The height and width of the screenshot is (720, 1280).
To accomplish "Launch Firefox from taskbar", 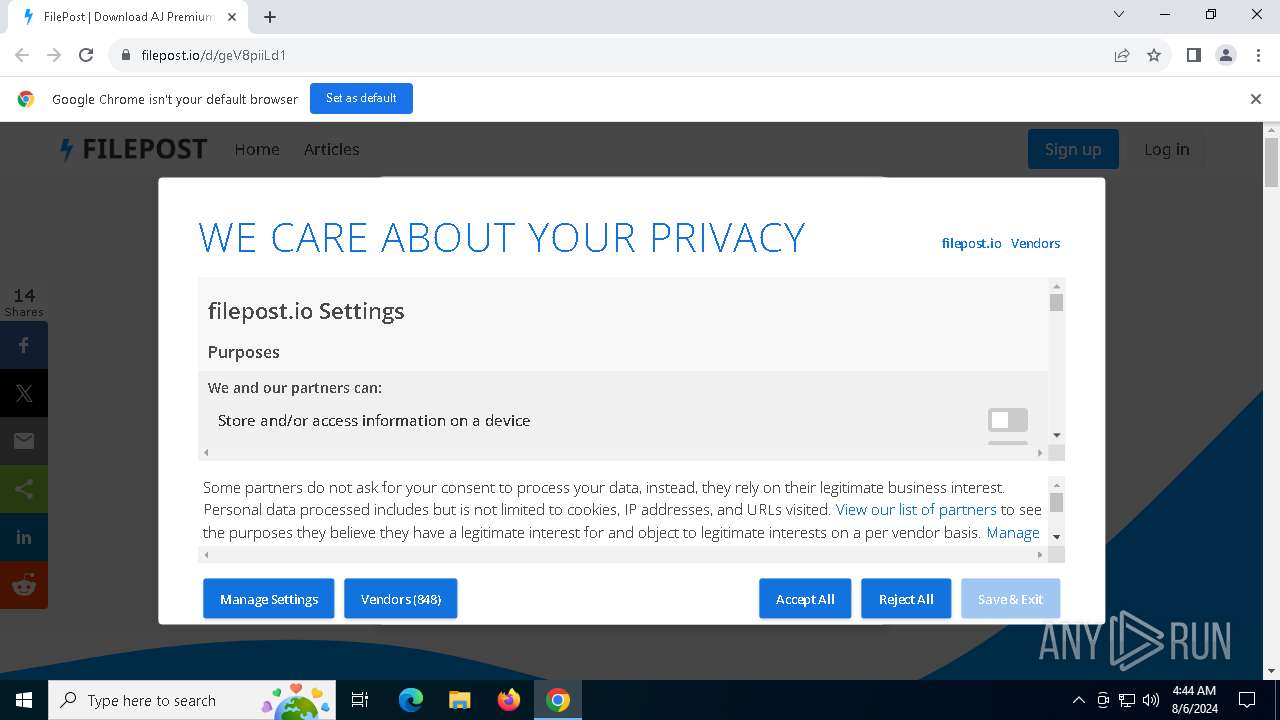I will pyautogui.click(x=509, y=700).
